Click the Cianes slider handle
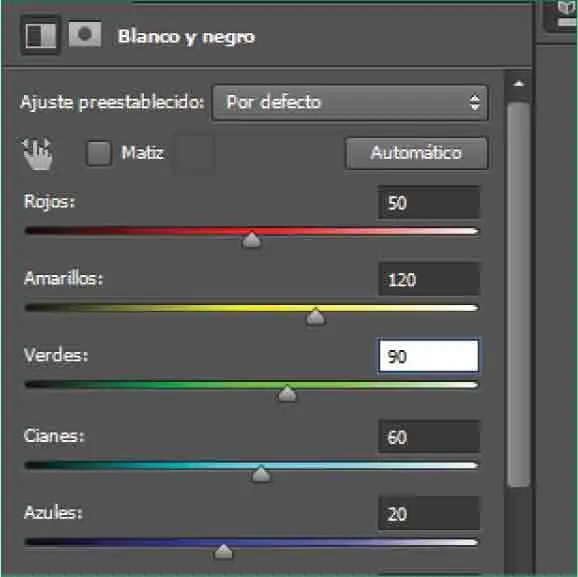This screenshot has width=578, height=577. [261, 474]
